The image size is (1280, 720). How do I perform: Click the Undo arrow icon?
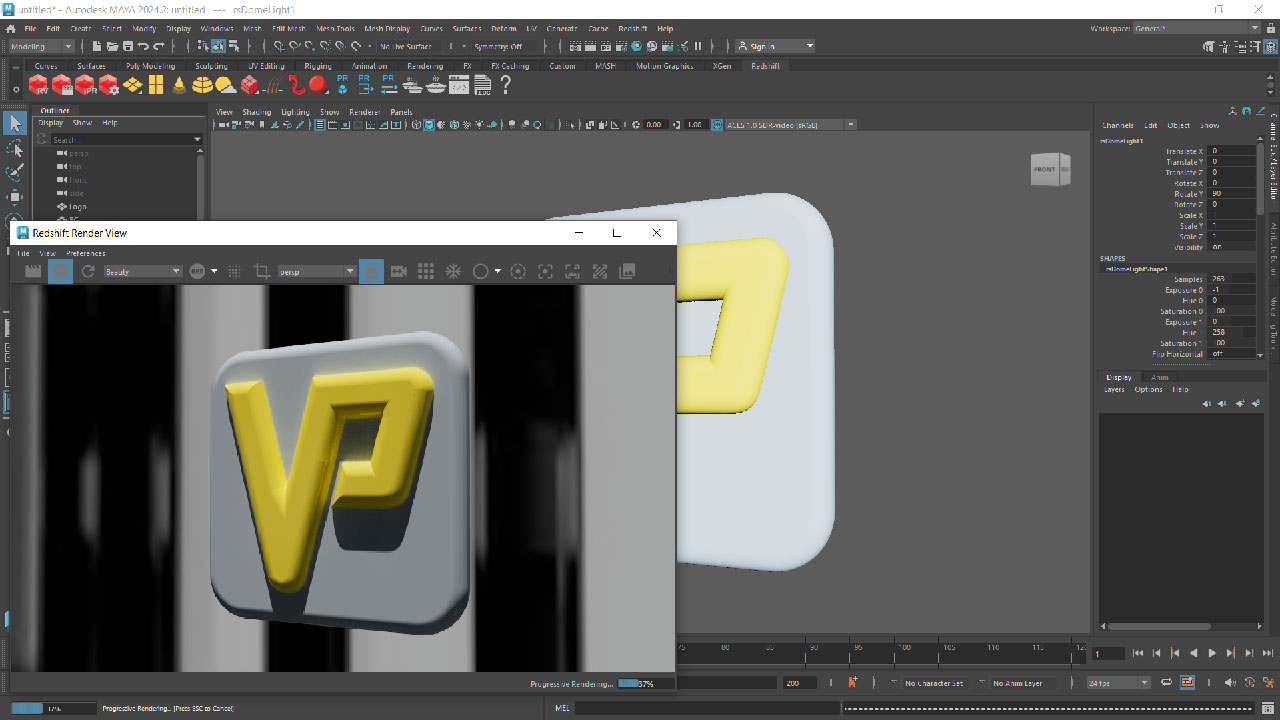click(143, 46)
